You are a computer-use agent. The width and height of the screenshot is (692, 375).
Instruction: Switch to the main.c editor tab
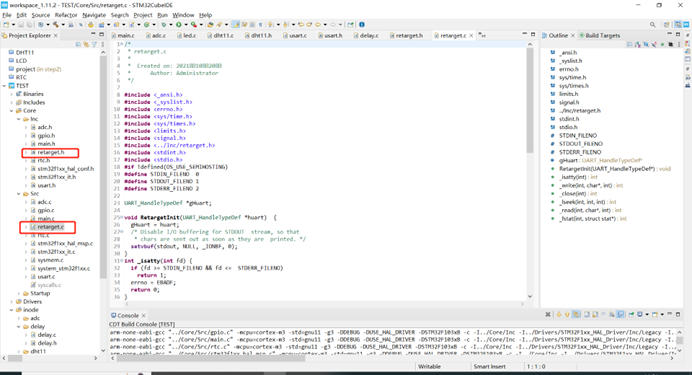(123, 35)
